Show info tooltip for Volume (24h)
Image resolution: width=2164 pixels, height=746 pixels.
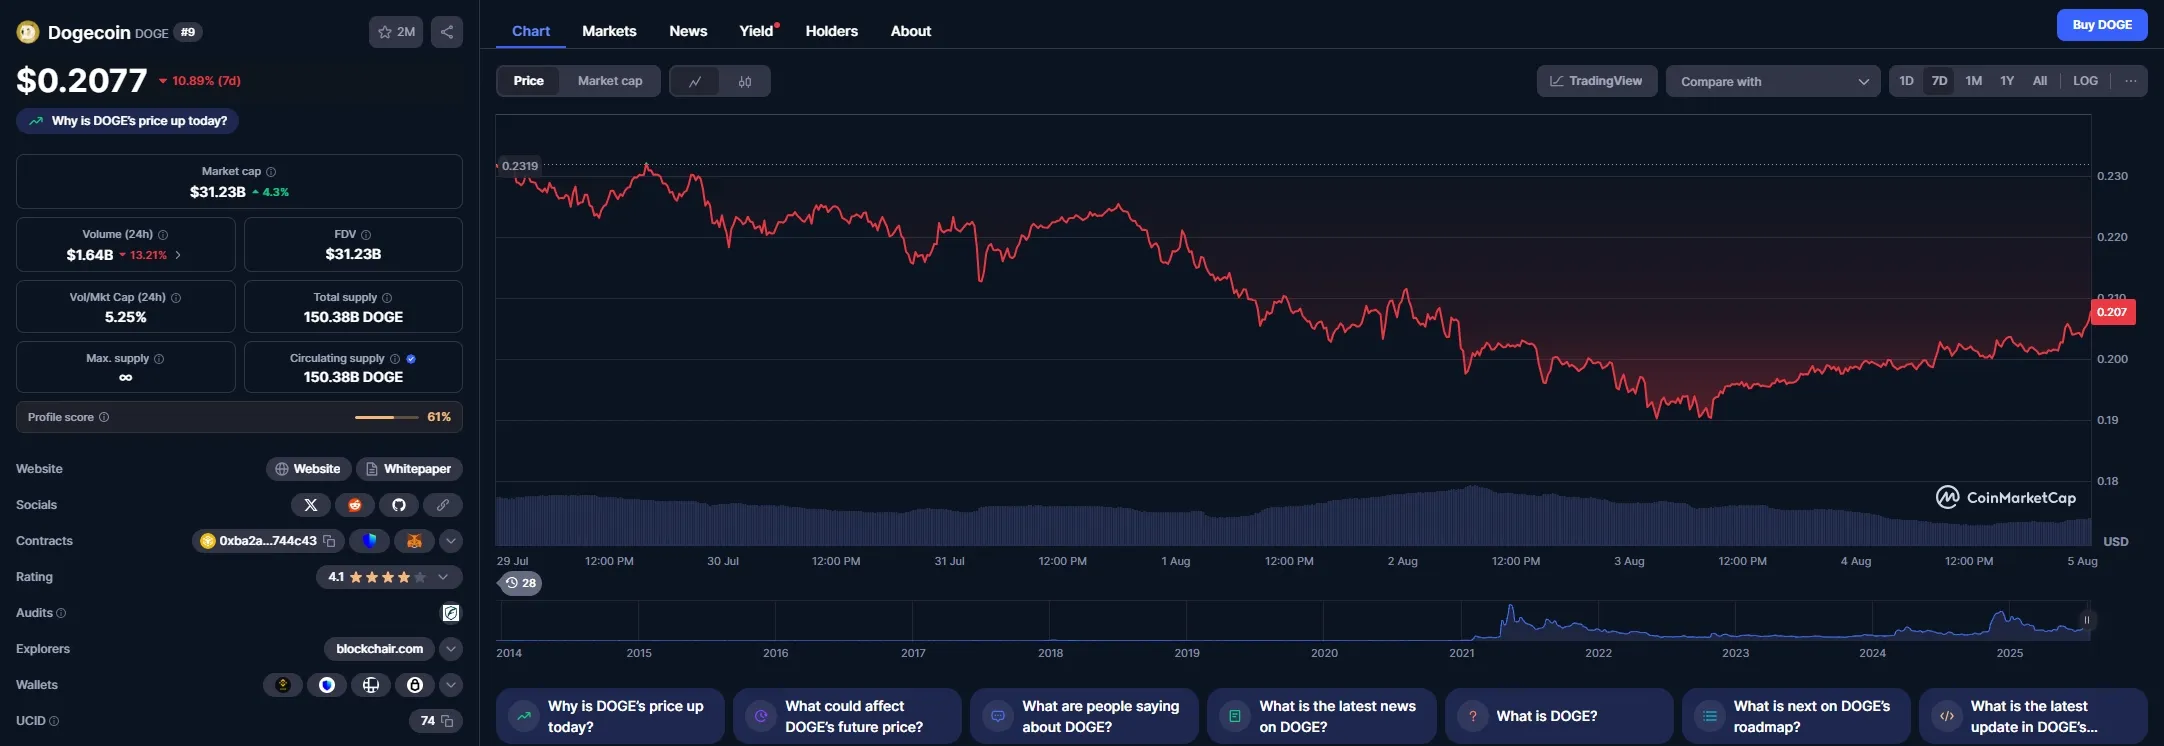pos(163,235)
